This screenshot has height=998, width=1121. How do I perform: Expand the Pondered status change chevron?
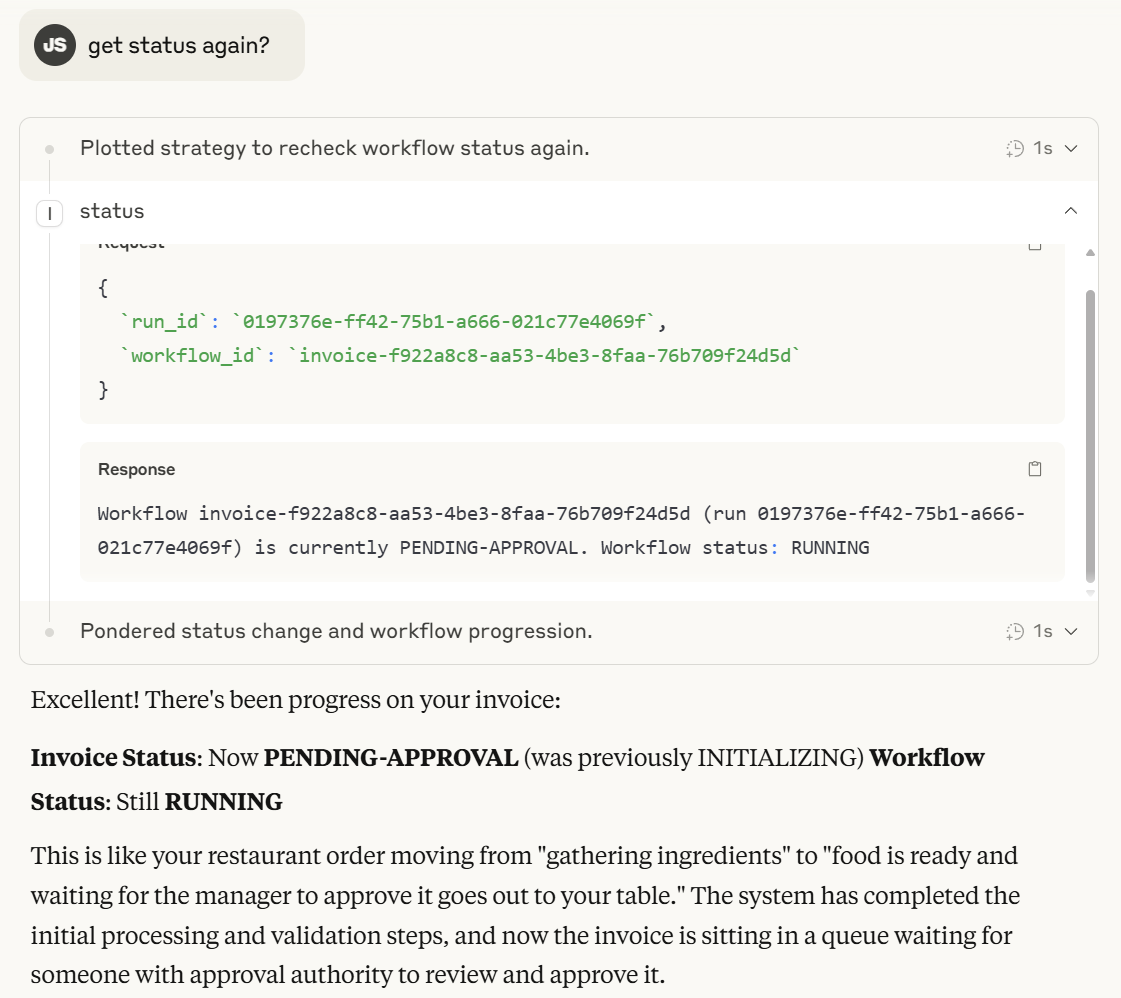[x=1071, y=631]
